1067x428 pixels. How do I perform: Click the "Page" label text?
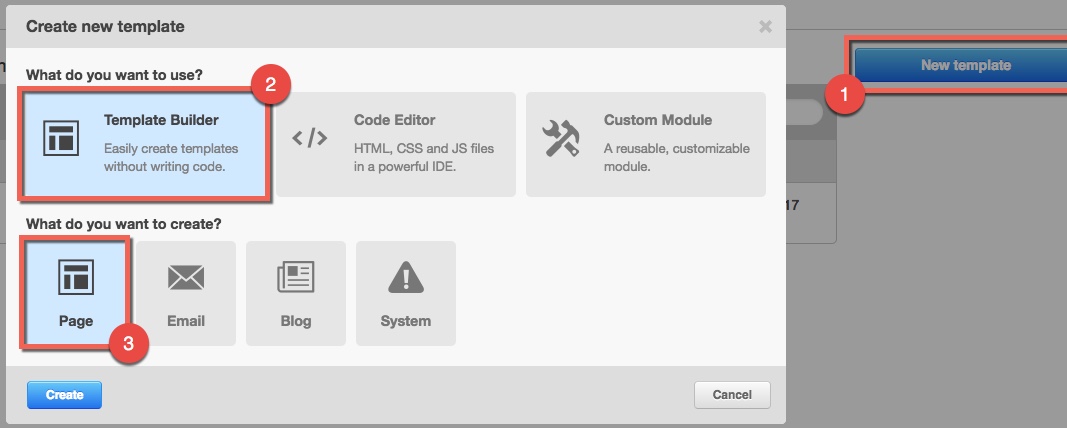click(x=76, y=321)
